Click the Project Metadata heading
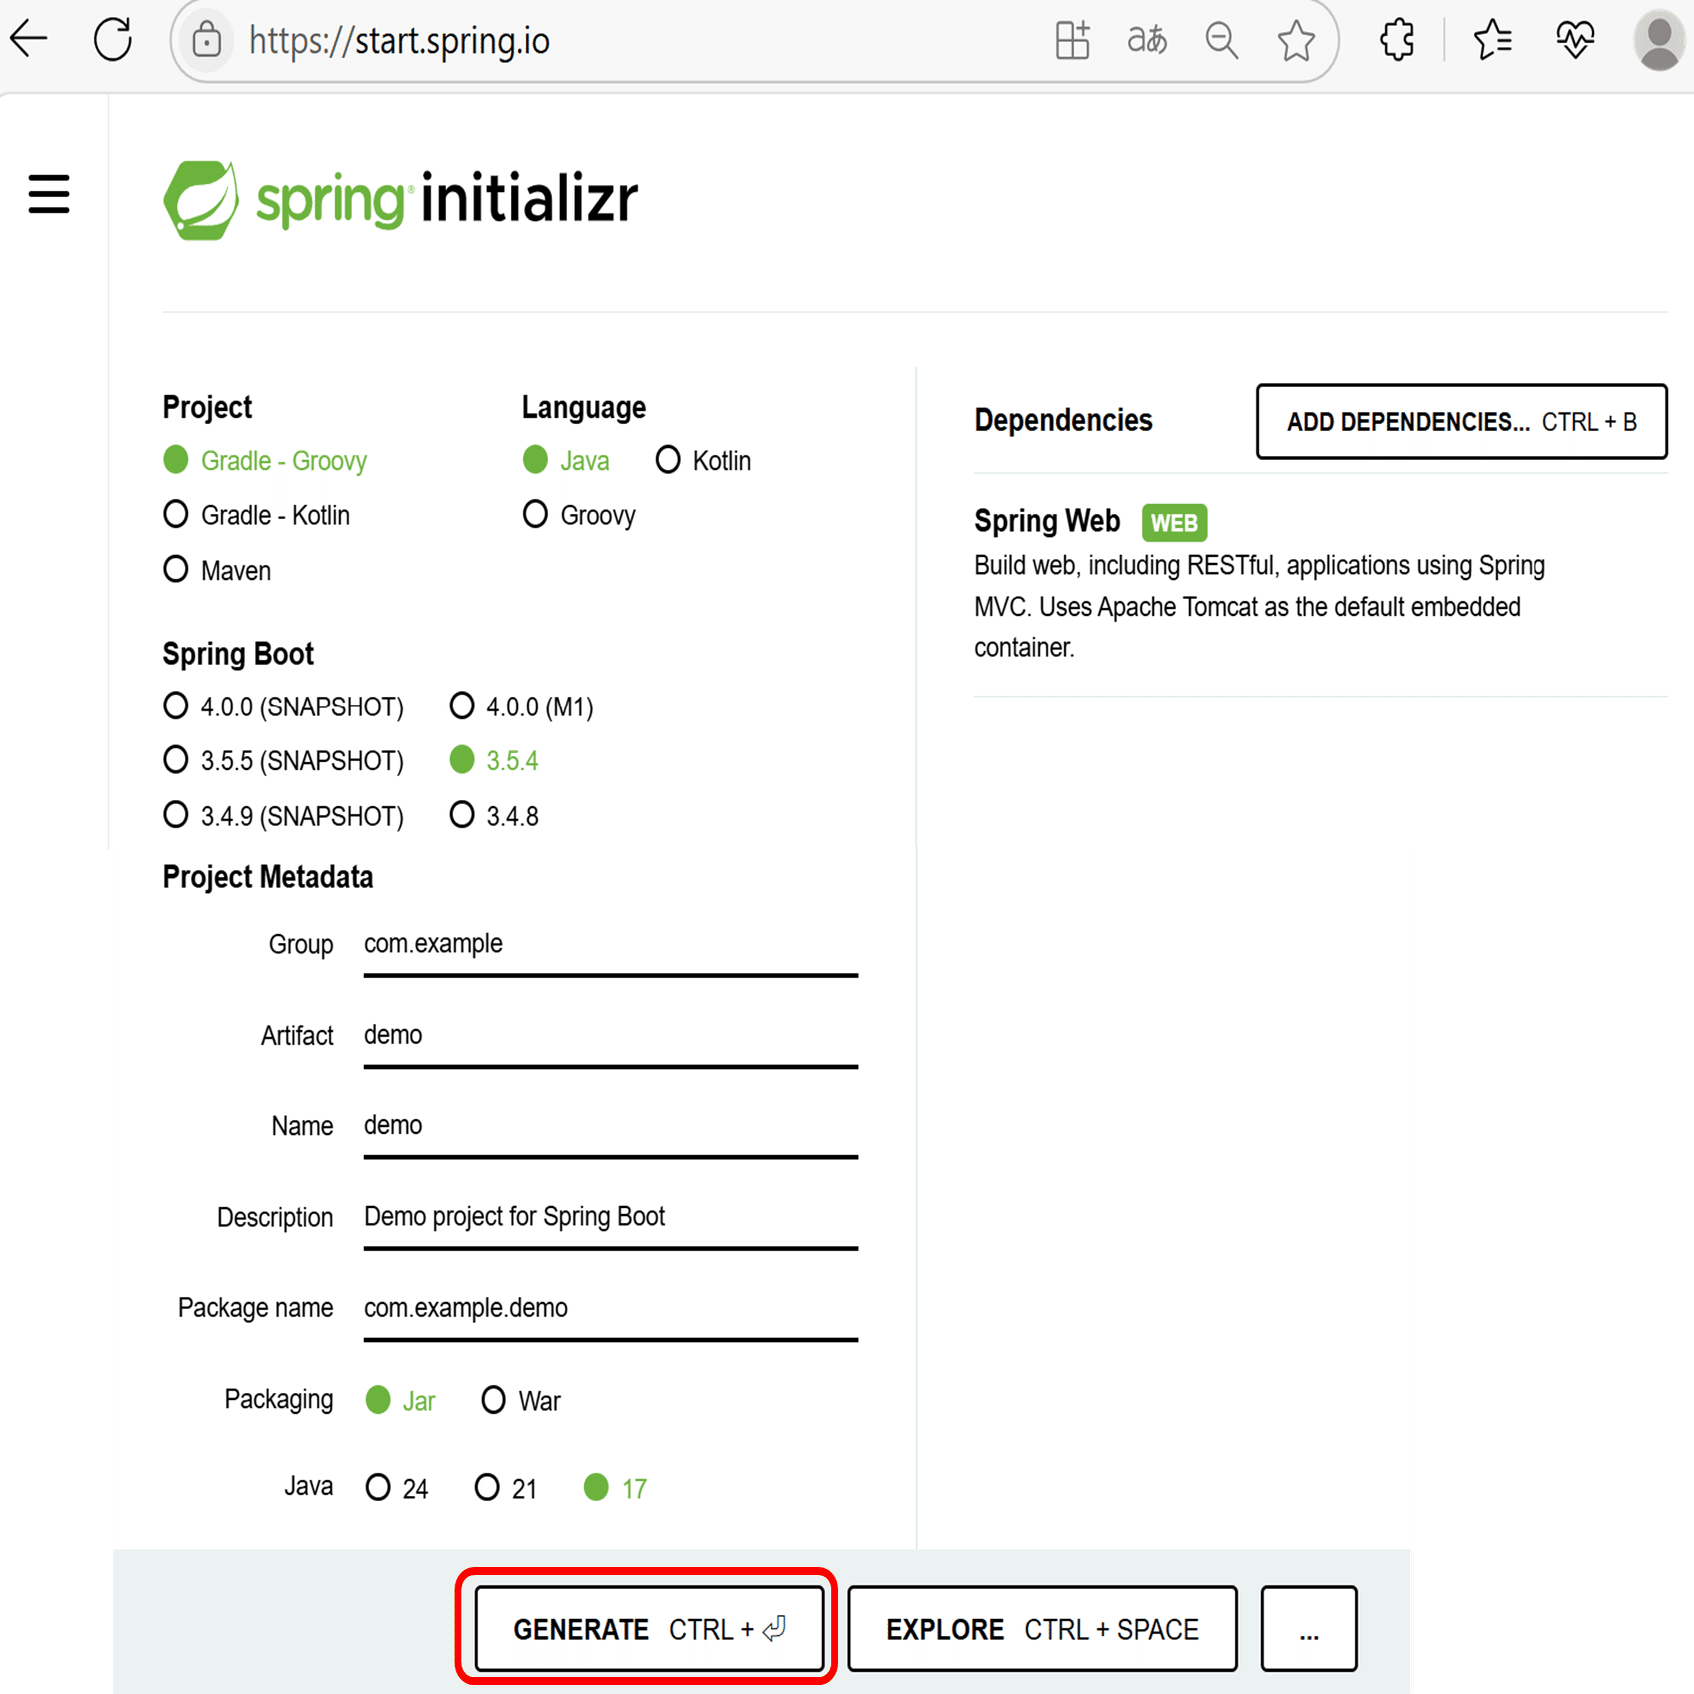Image resolution: width=1694 pixels, height=1694 pixels. point(268,877)
